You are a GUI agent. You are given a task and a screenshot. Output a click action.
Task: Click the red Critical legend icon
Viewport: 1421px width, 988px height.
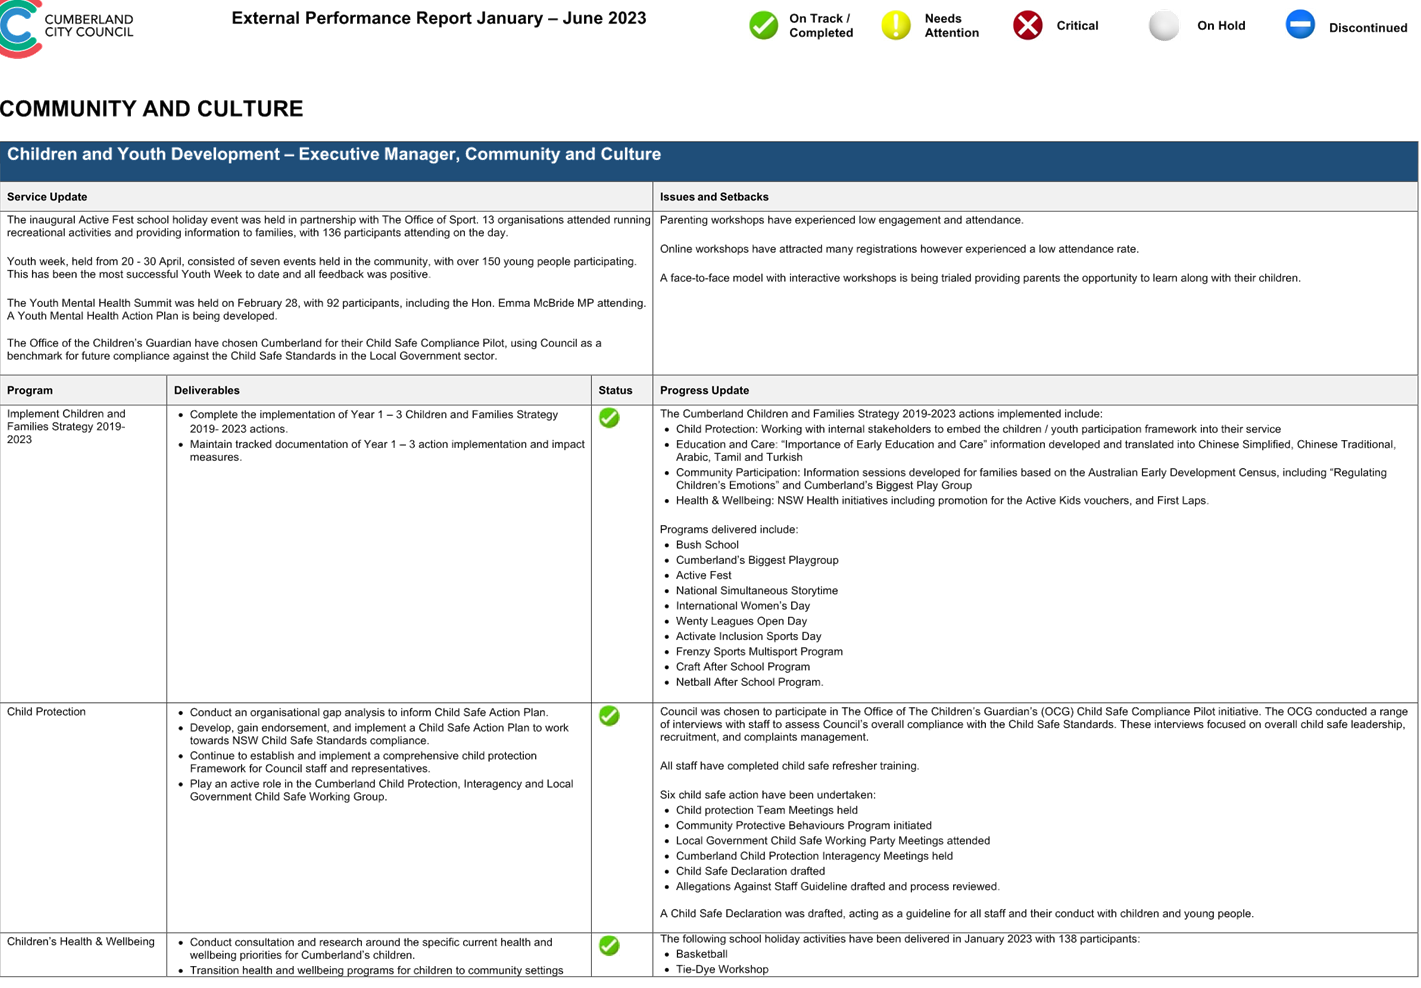click(x=1027, y=25)
